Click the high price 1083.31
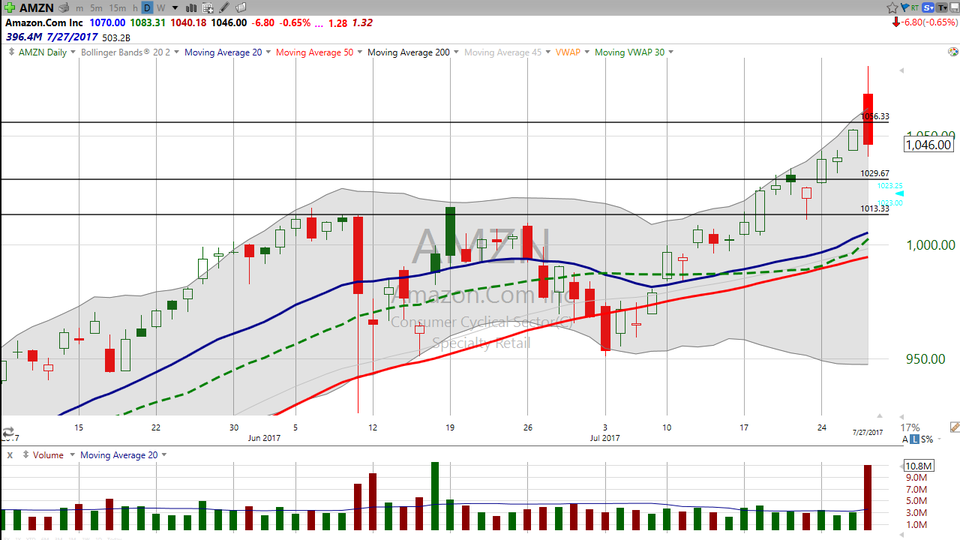Viewport: 960px width, 540px height. pos(148,23)
